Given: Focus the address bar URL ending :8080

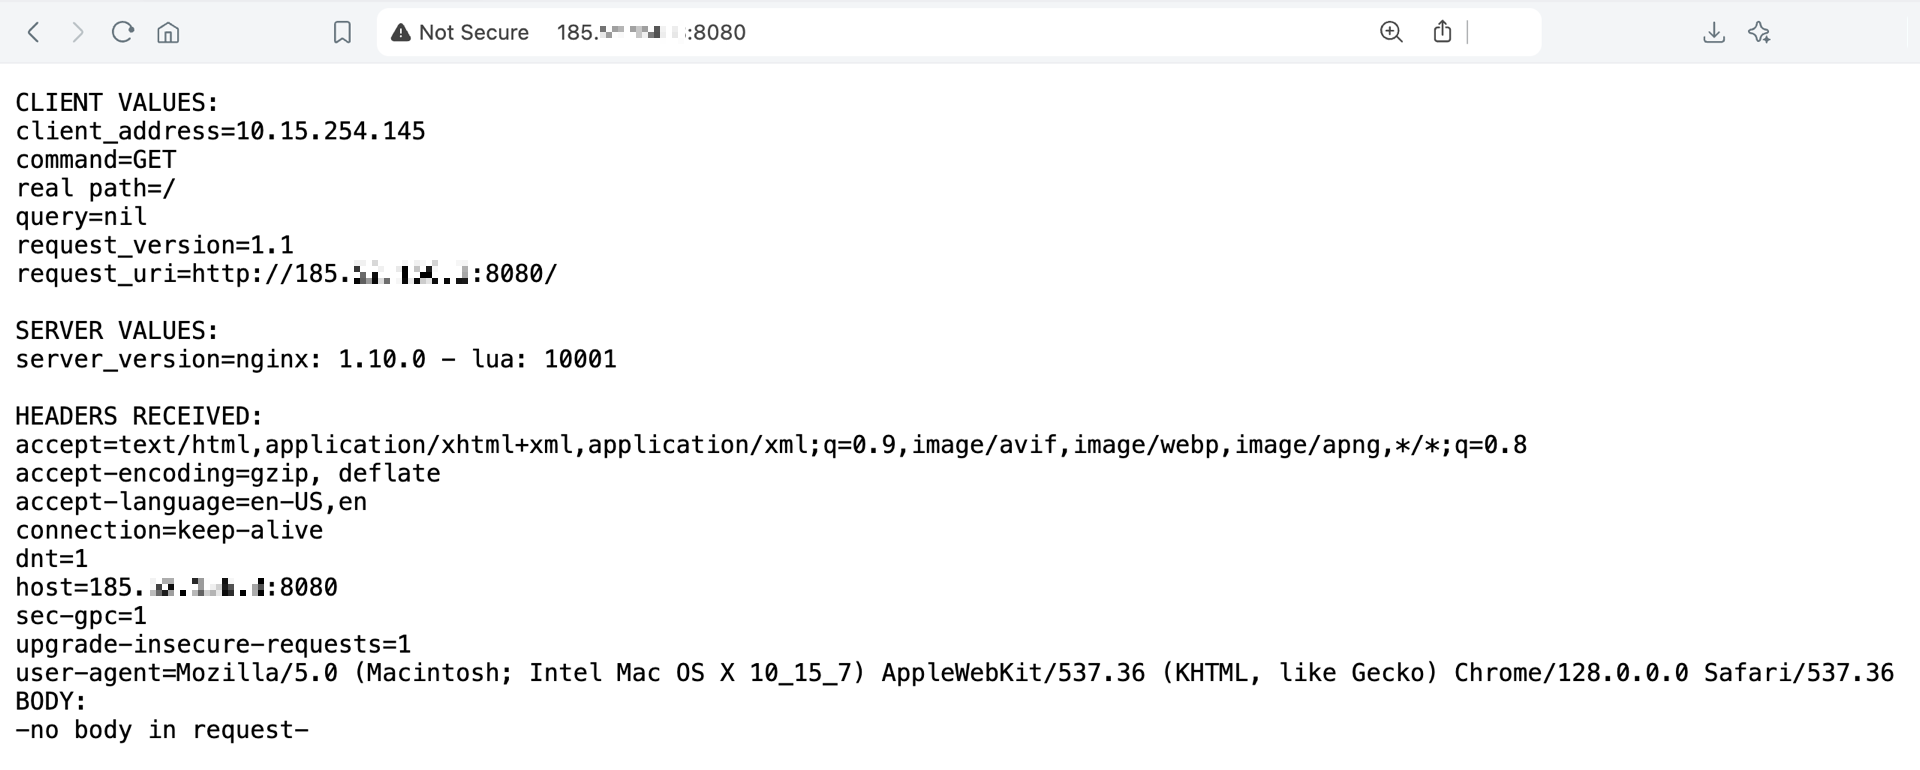Looking at the screenshot, I should [650, 33].
